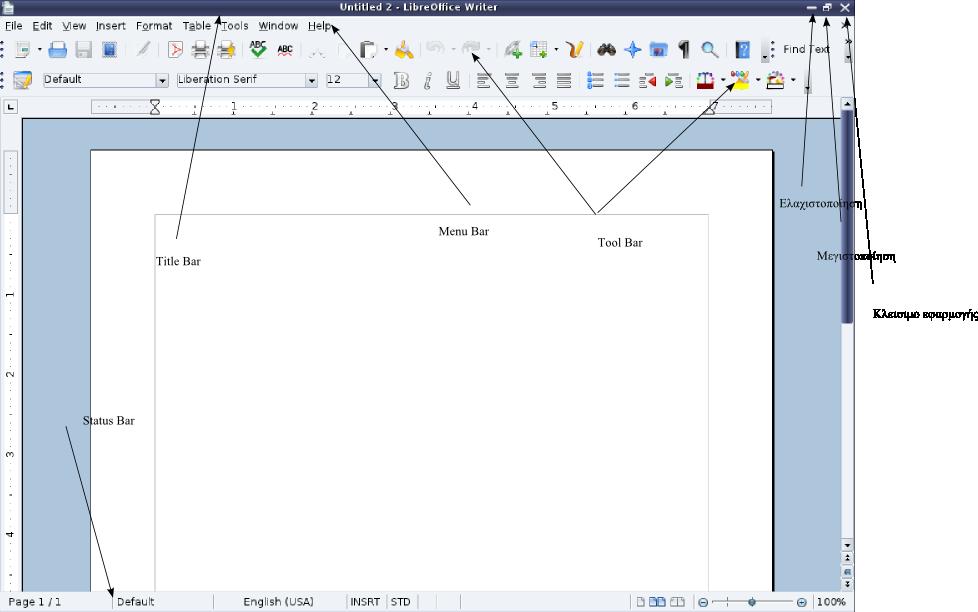
Task: Open the View menu
Action: 74,26
